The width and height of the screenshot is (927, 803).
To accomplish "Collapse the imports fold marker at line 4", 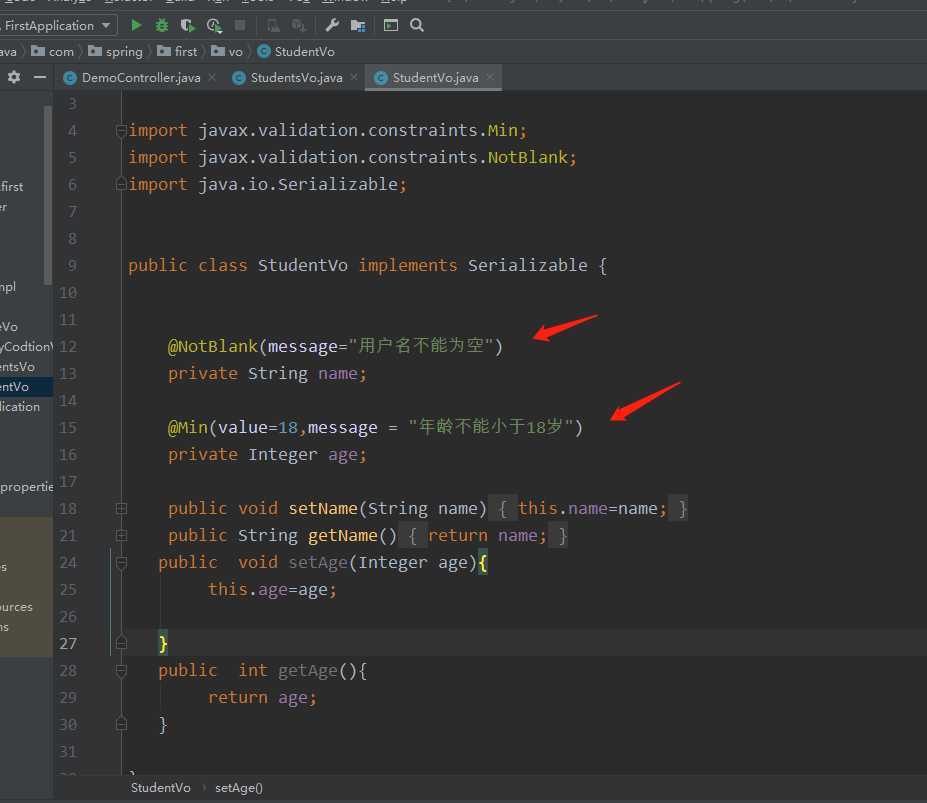I will point(121,130).
